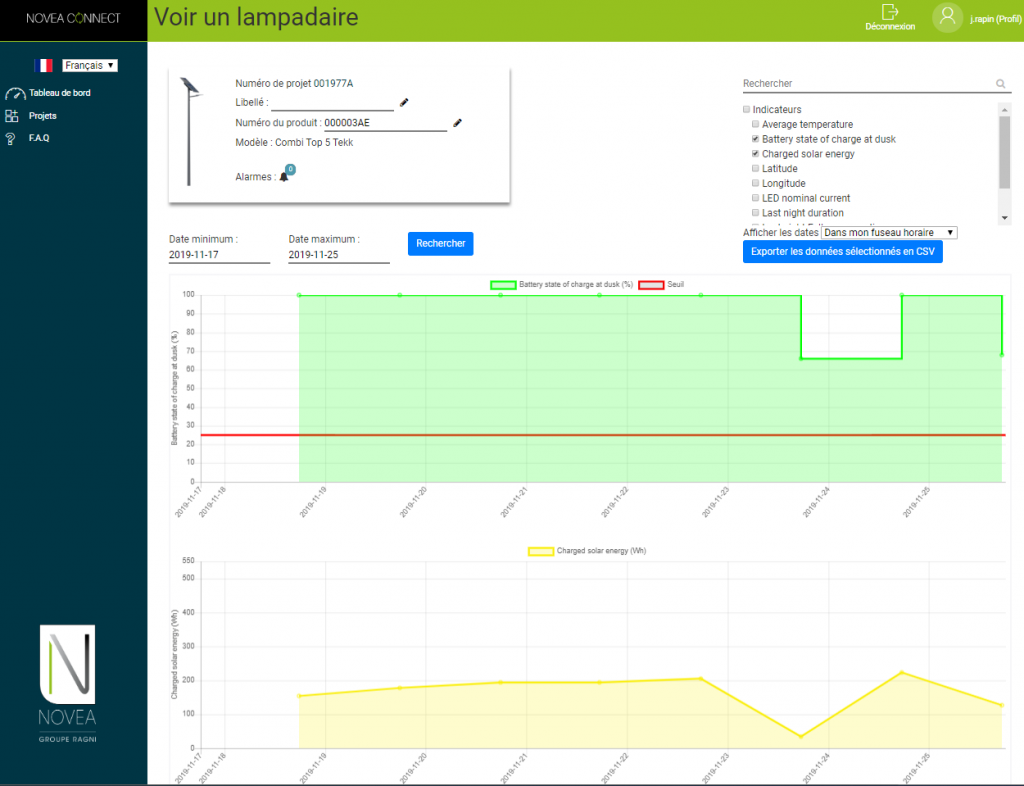This screenshot has width=1024, height=786.
Task: Click the alarm bell icon
Action: (x=284, y=177)
